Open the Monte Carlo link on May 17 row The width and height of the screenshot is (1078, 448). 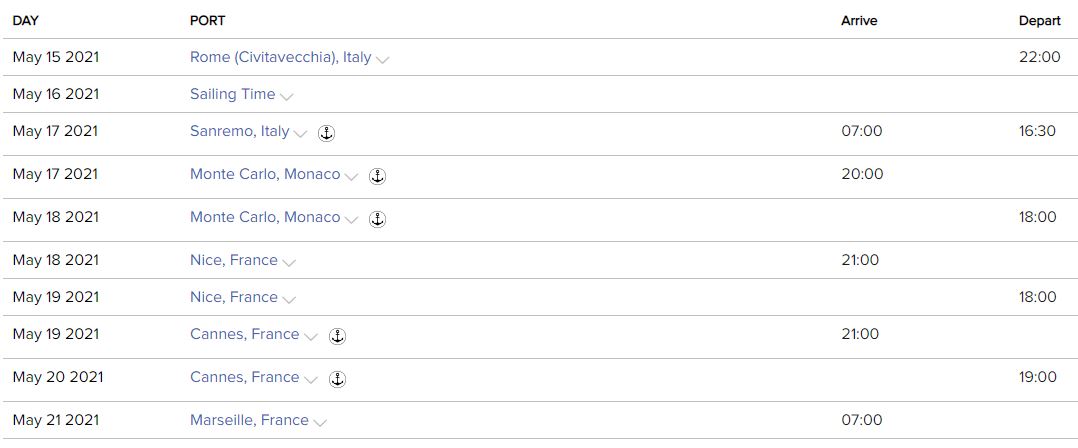click(265, 174)
